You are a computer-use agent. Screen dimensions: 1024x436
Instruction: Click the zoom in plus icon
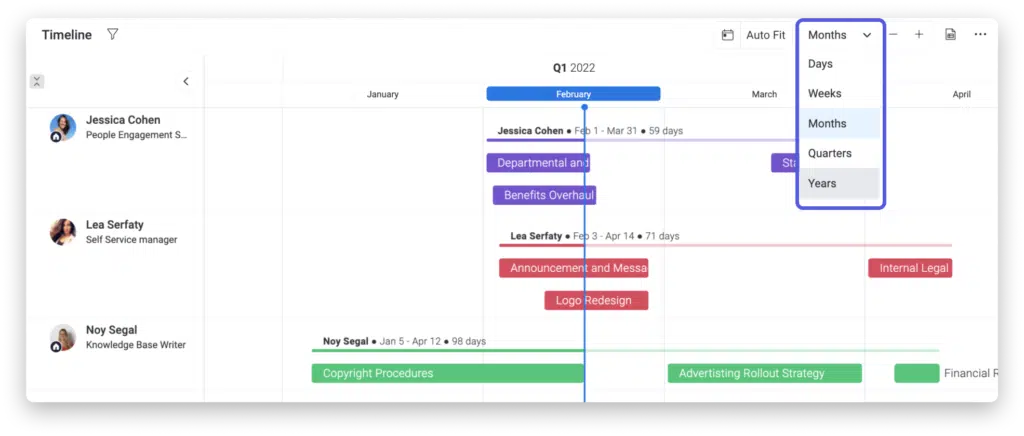point(919,35)
